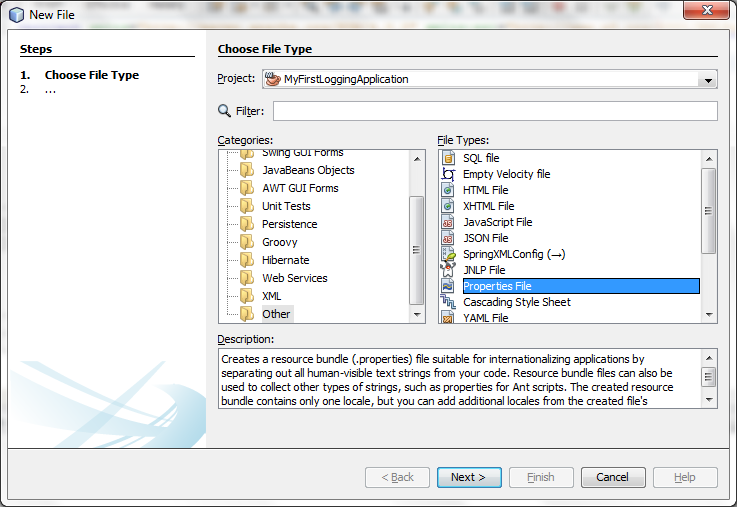Click the SpringXMLConfig icon
Viewport: 737px width, 507px height.
pos(448,254)
